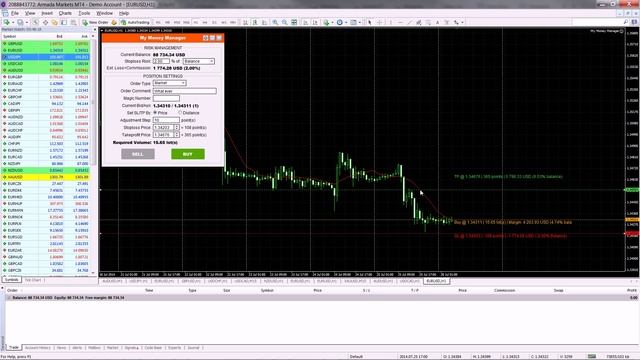640x360 pixels.
Task: Select the cursor arrow tool
Action: click(x=369, y=22)
